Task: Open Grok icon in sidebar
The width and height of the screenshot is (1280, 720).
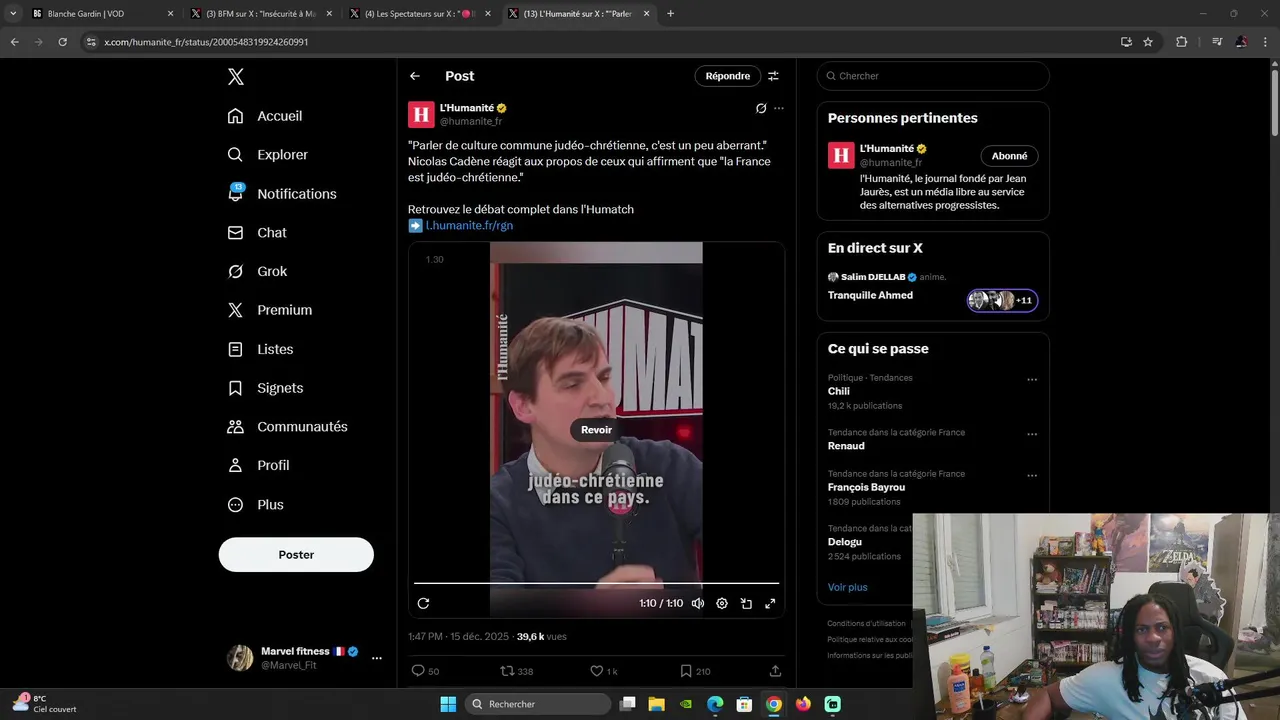Action: point(235,271)
